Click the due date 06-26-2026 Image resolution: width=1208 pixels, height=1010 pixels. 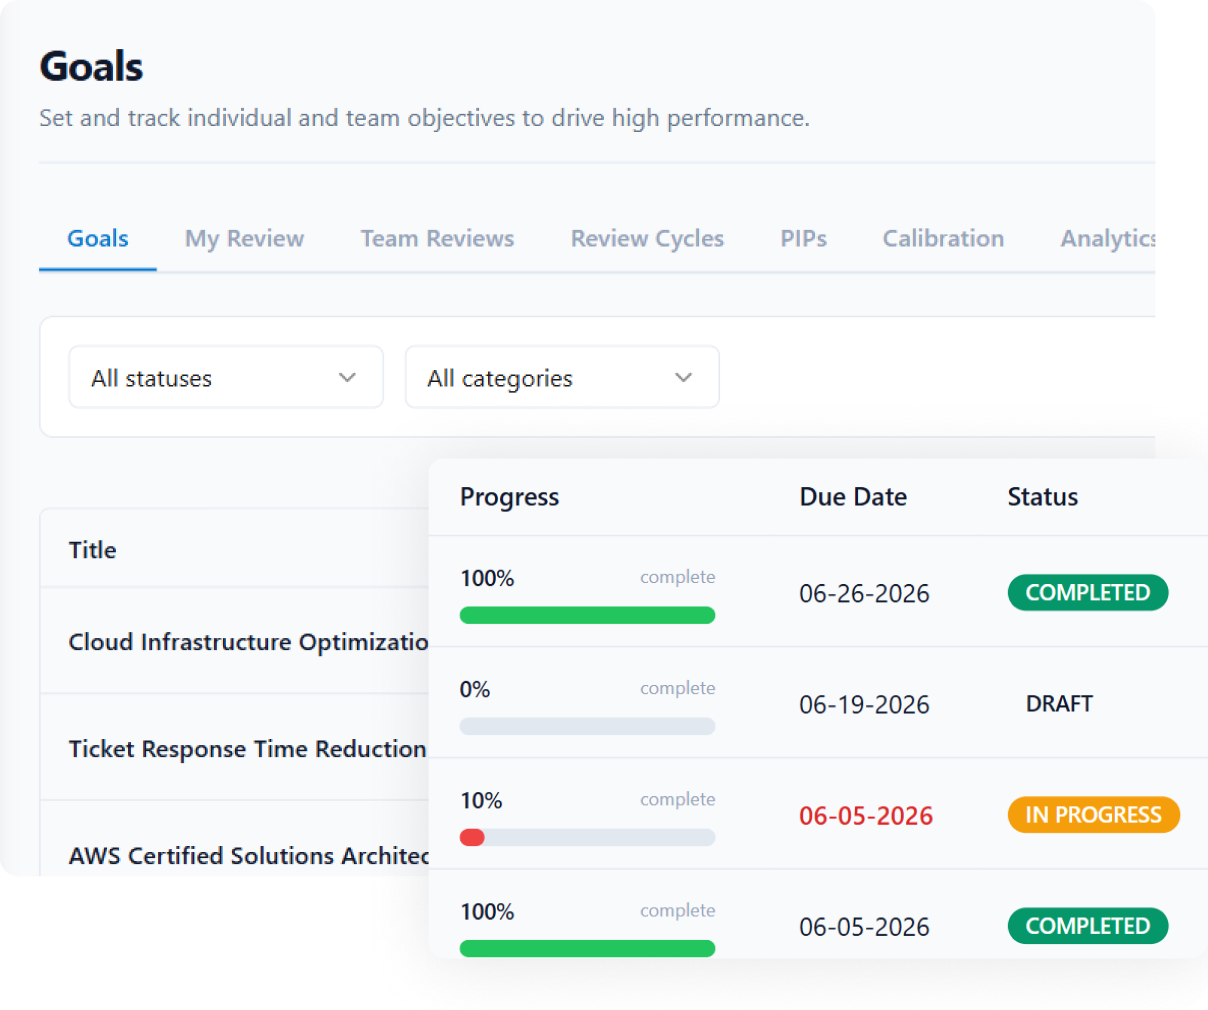coord(864,594)
